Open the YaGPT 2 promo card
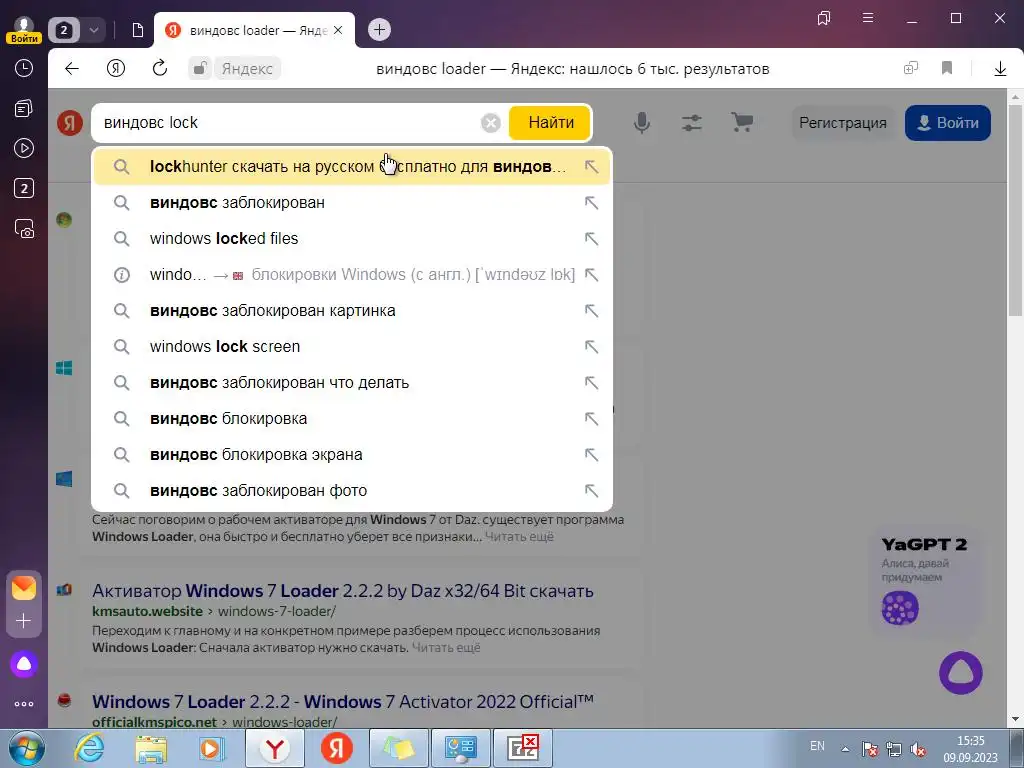The image size is (1024, 768). (x=925, y=580)
